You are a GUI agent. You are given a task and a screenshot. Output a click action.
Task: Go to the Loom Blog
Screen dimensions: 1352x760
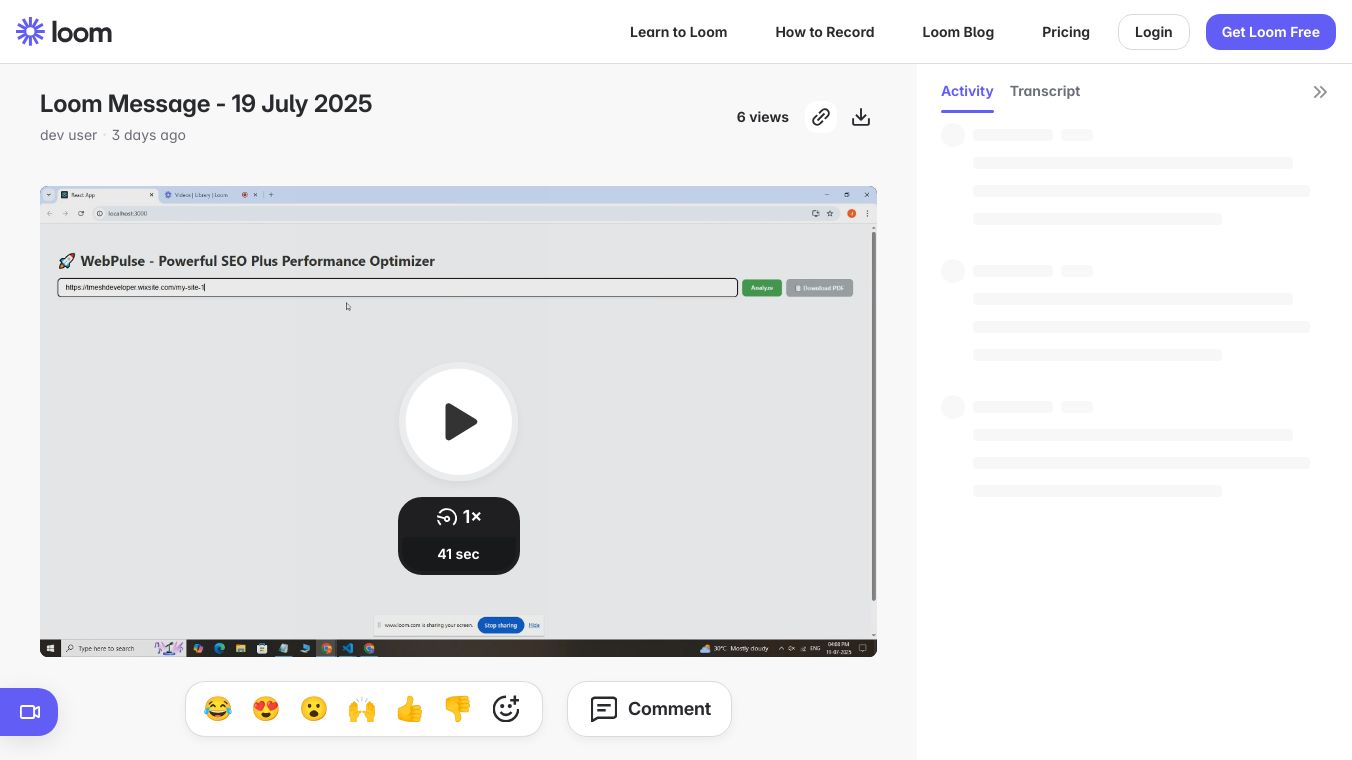tap(958, 32)
